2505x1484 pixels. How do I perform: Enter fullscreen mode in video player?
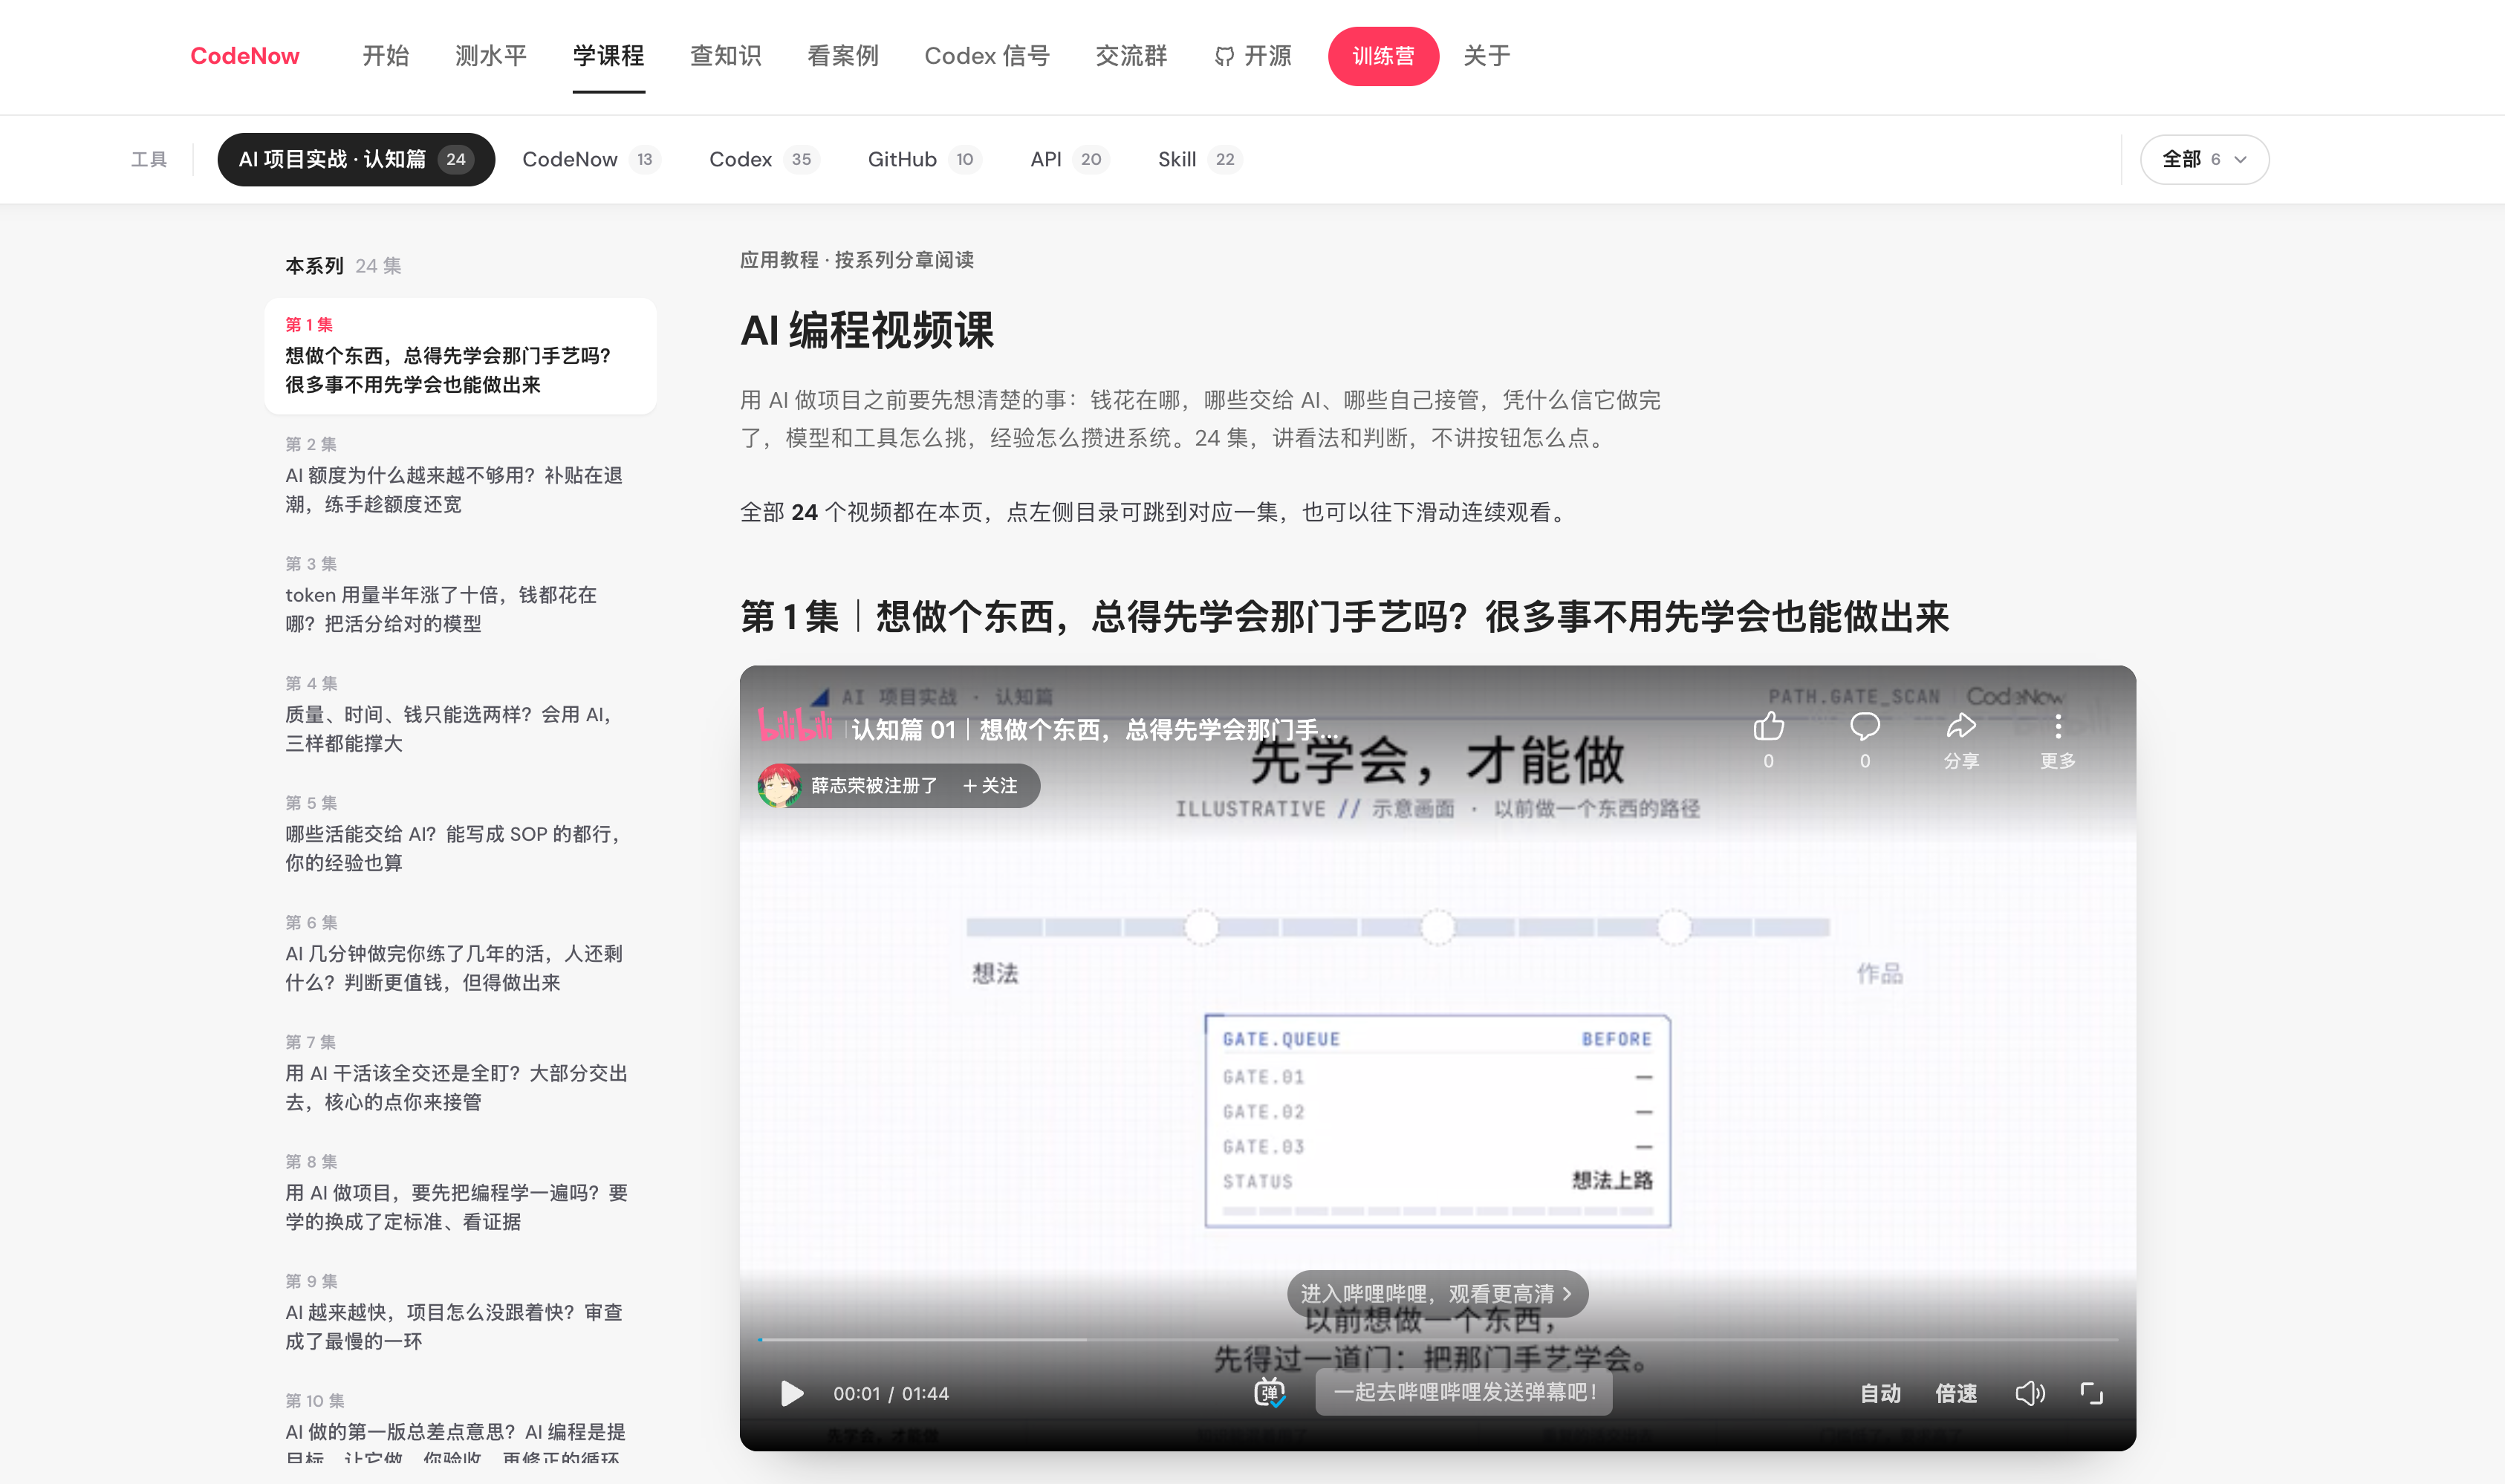[x=2091, y=1393]
